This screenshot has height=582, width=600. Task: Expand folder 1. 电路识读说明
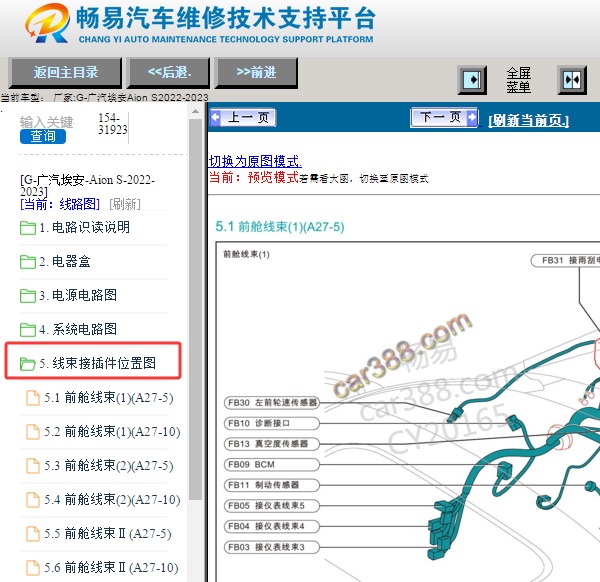85,227
